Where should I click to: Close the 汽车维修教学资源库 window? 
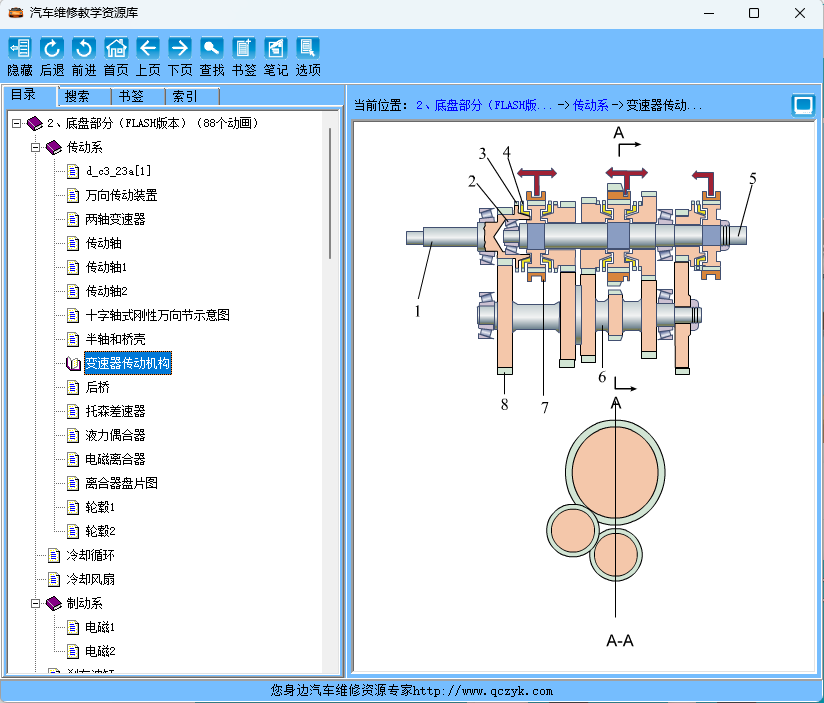coord(799,13)
